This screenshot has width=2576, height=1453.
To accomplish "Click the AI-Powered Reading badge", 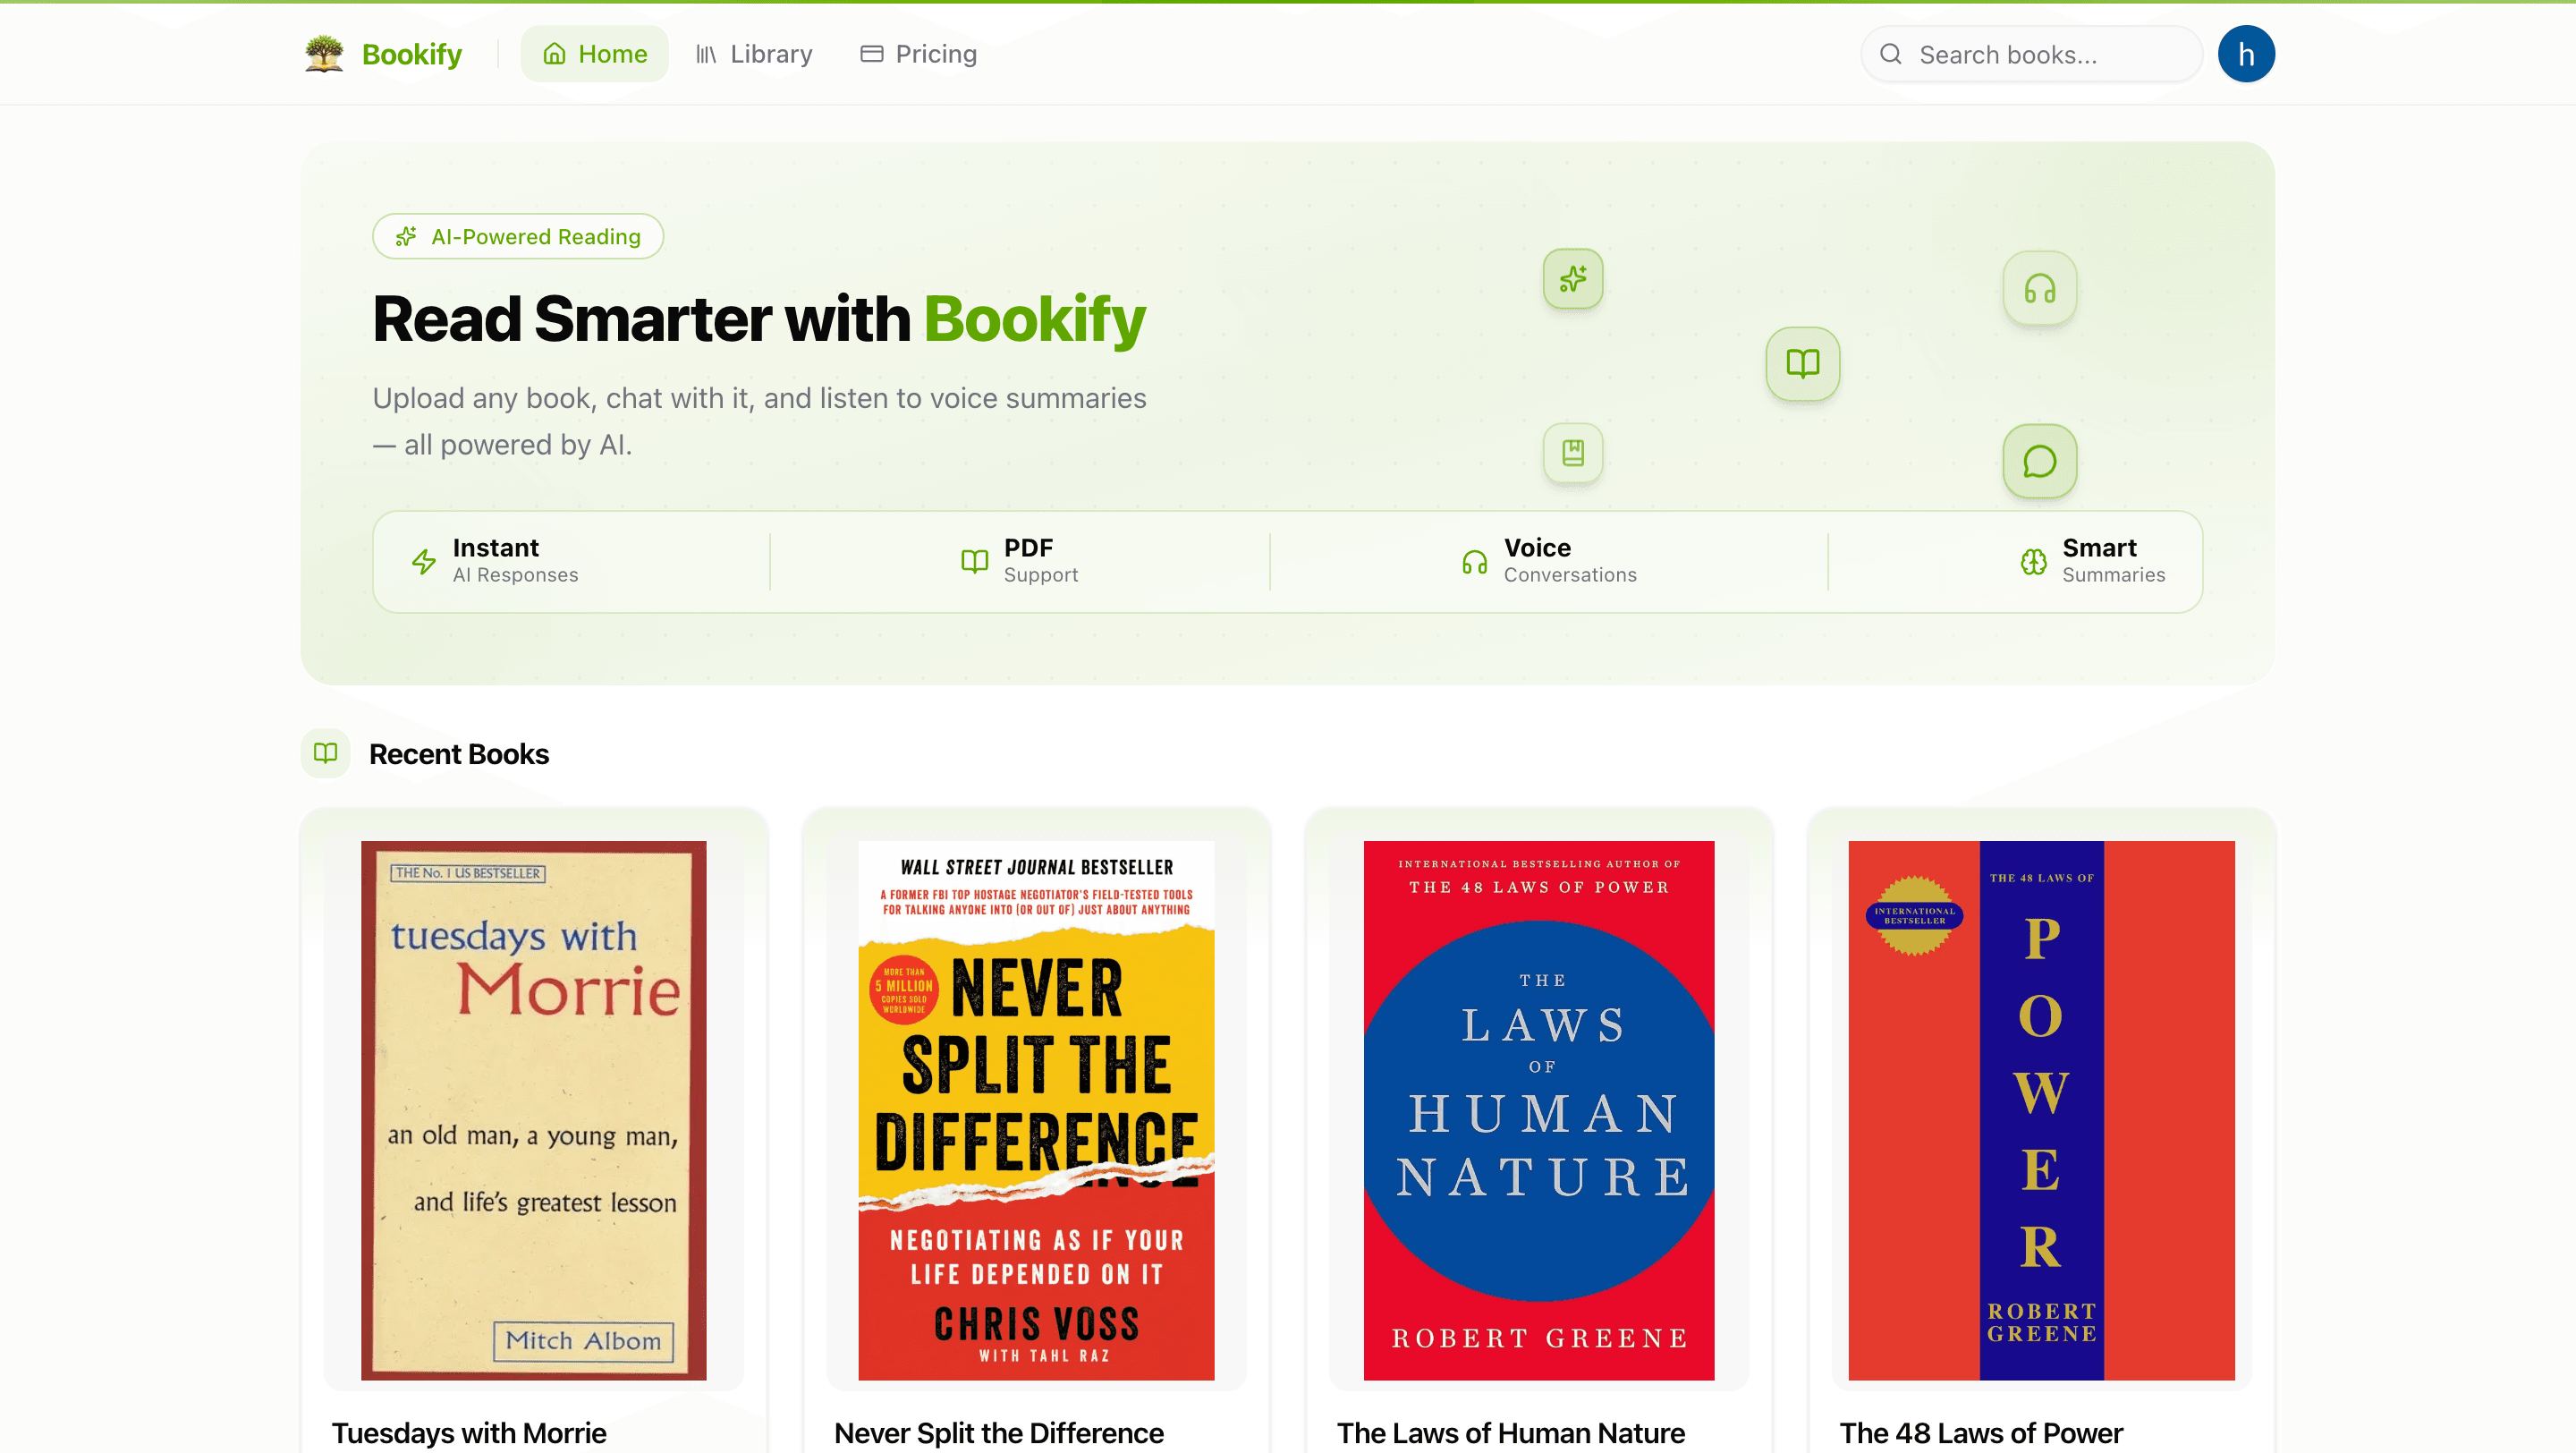I will click(517, 236).
